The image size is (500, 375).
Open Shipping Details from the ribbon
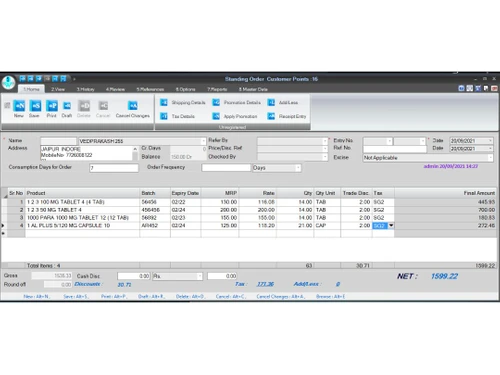click(x=183, y=102)
